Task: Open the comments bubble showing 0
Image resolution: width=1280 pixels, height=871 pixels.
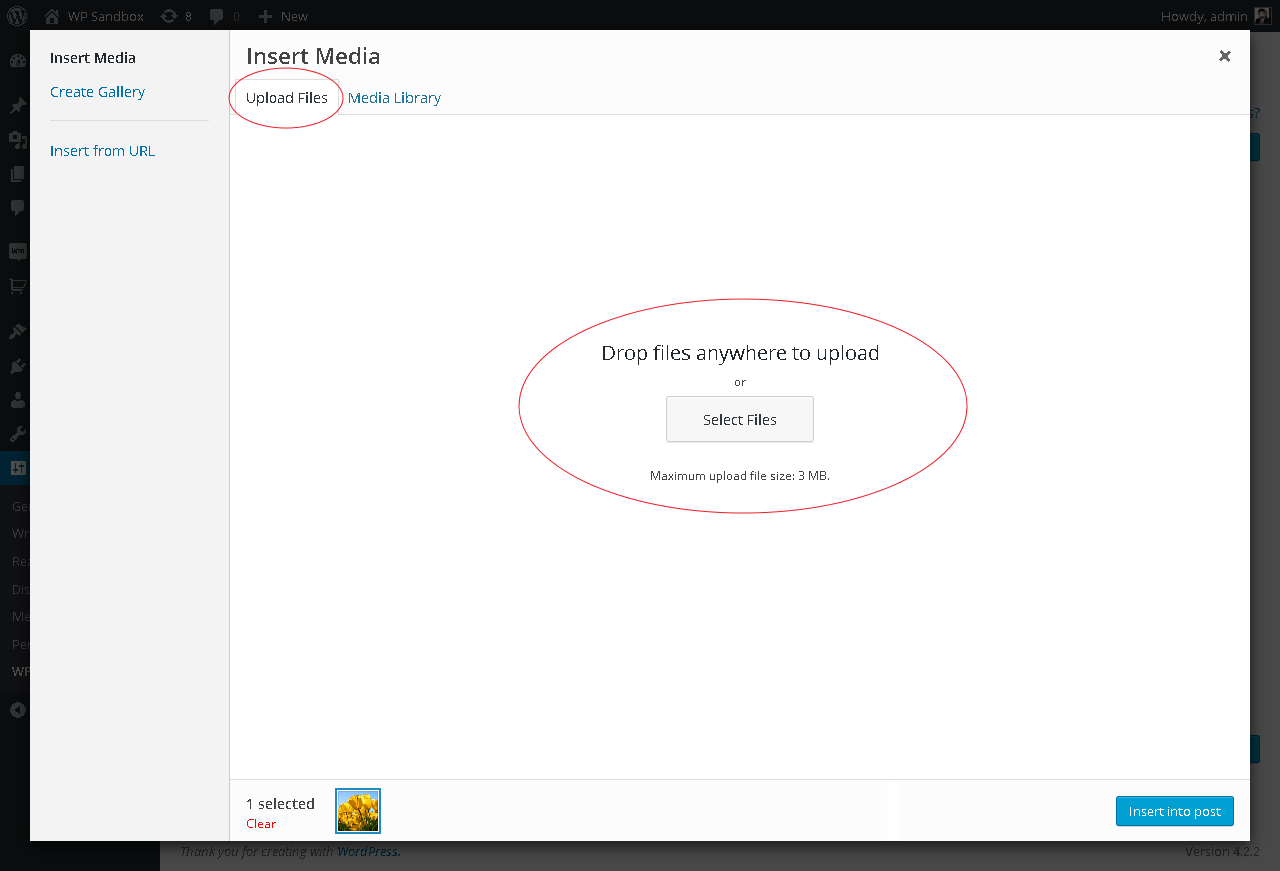Action: pos(224,16)
